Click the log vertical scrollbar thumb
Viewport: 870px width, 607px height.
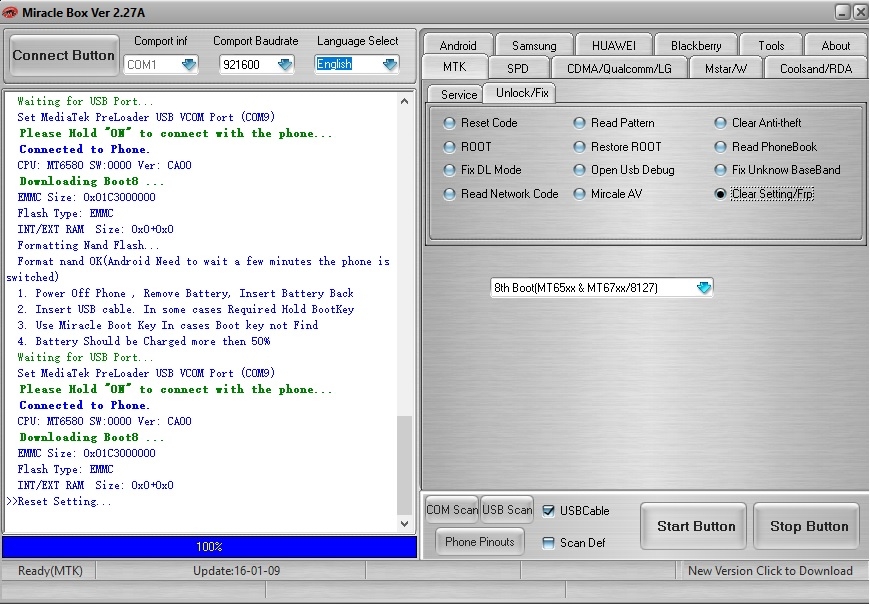404,465
